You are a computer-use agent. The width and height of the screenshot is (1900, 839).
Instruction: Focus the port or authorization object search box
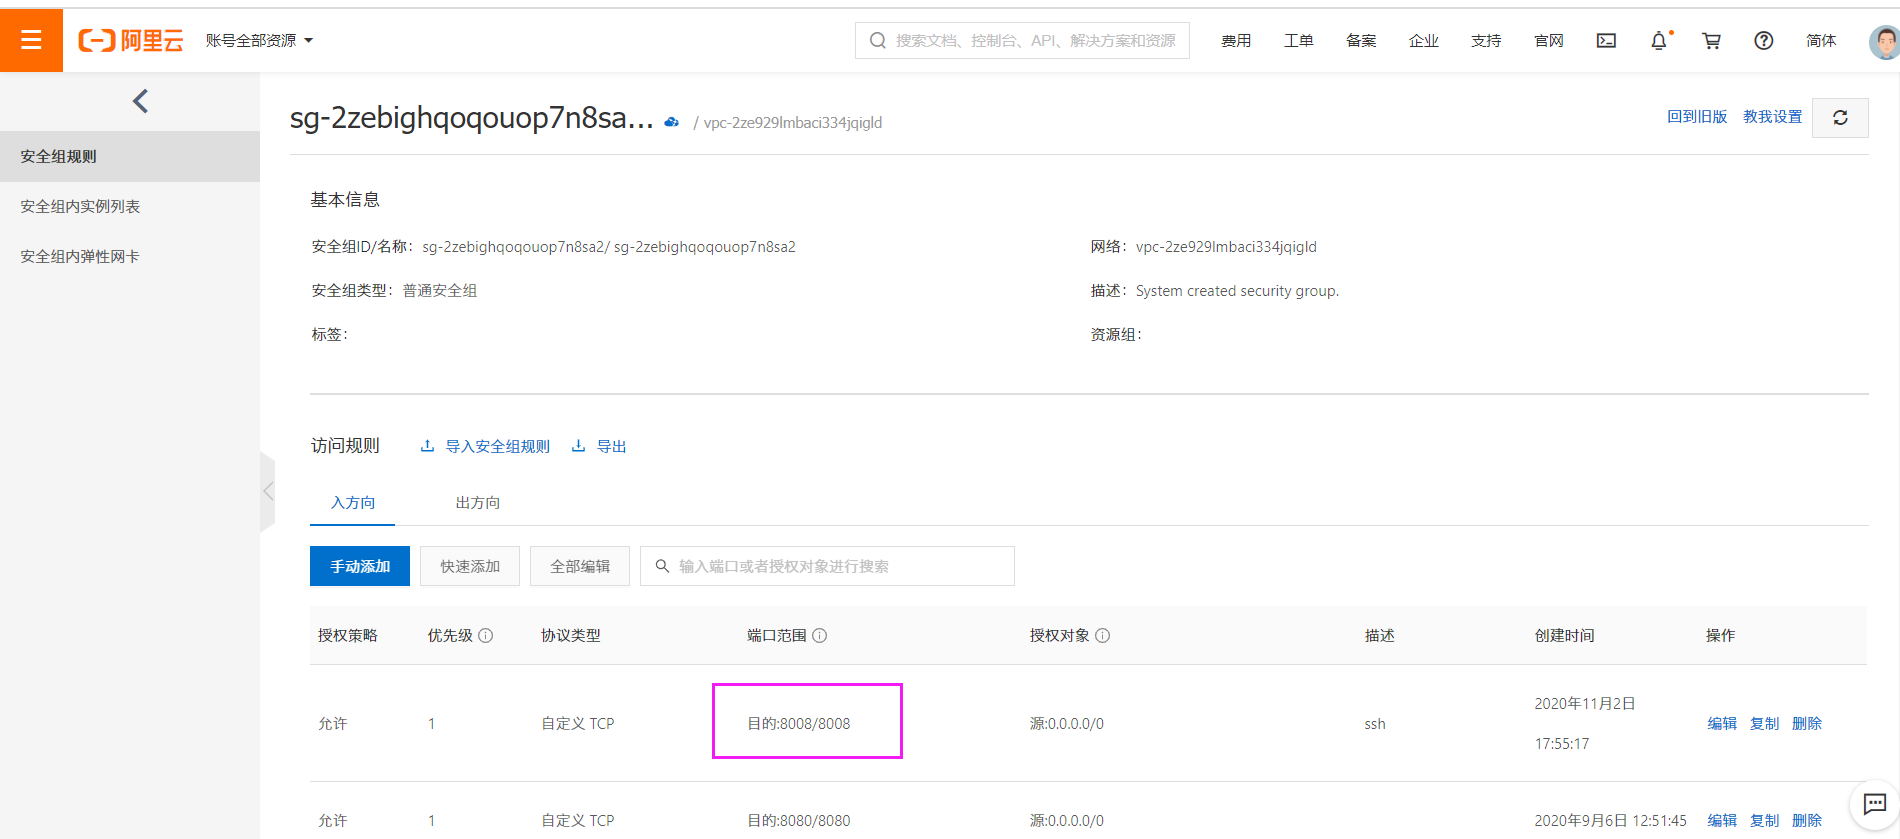pyautogui.click(x=827, y=566)
